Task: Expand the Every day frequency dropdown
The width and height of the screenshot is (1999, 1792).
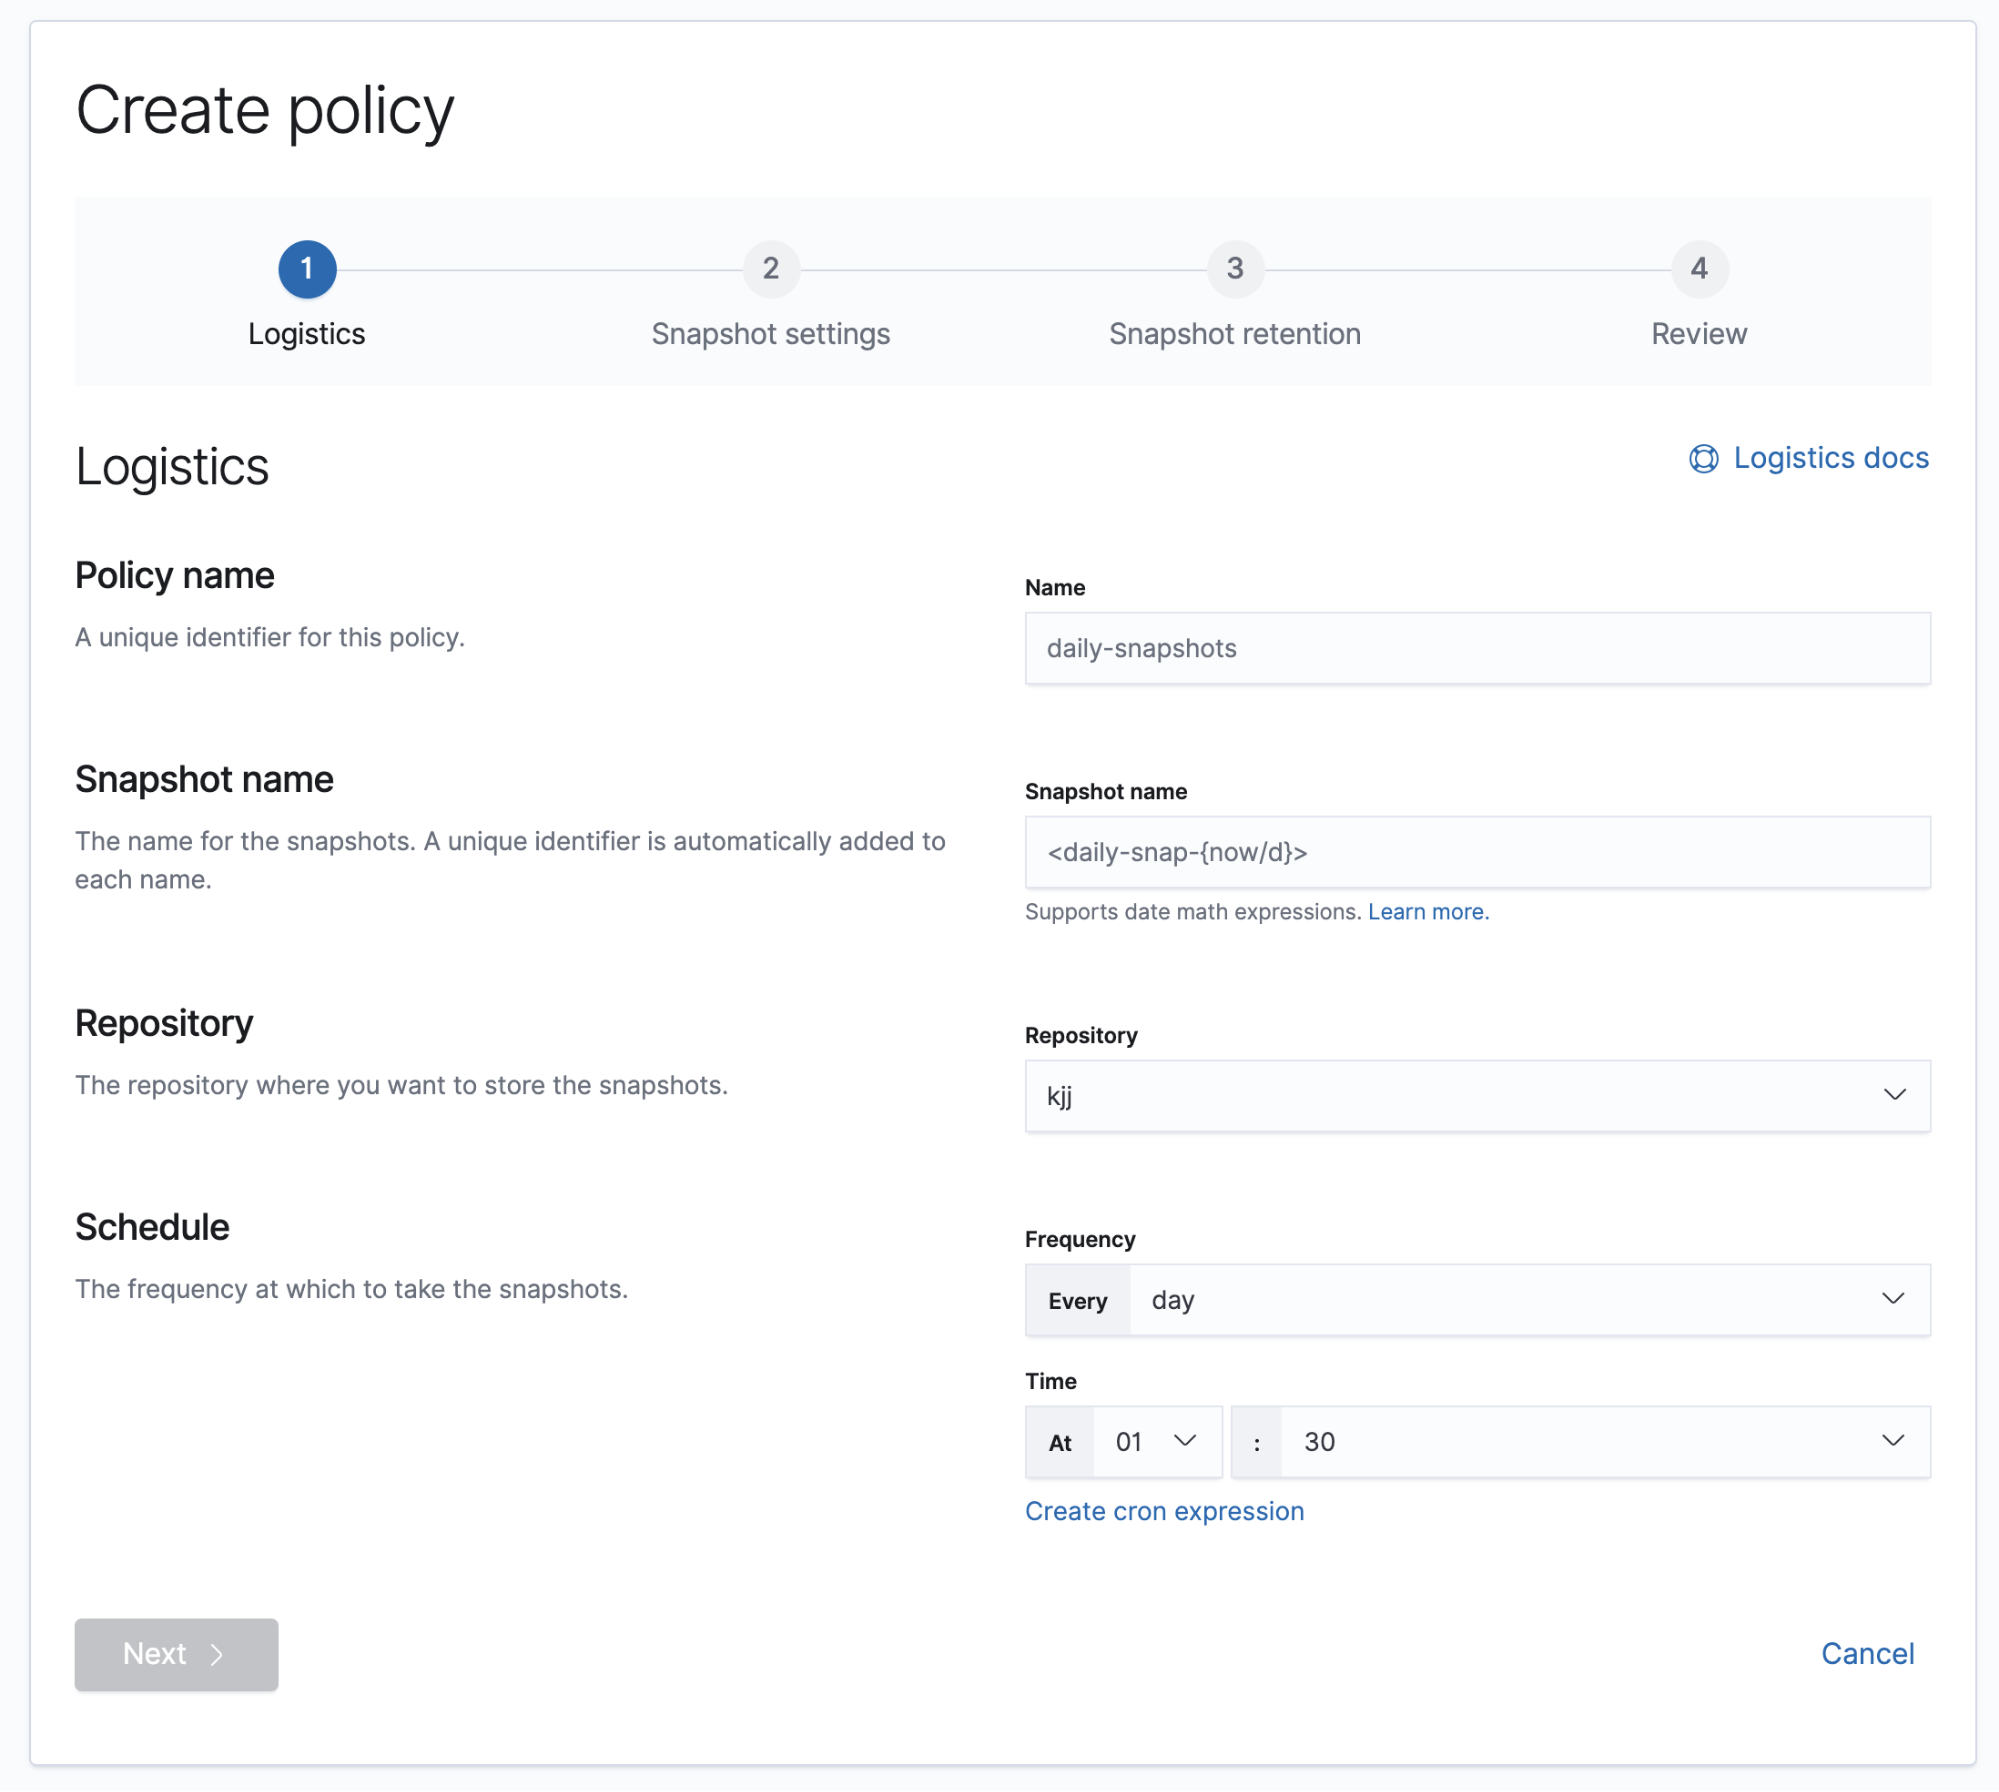Action: coord(1500,1300)
